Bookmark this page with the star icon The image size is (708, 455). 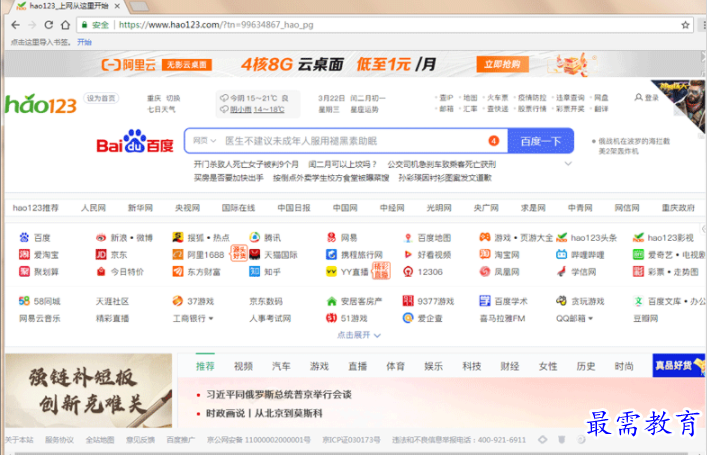[x=685, y=25]
